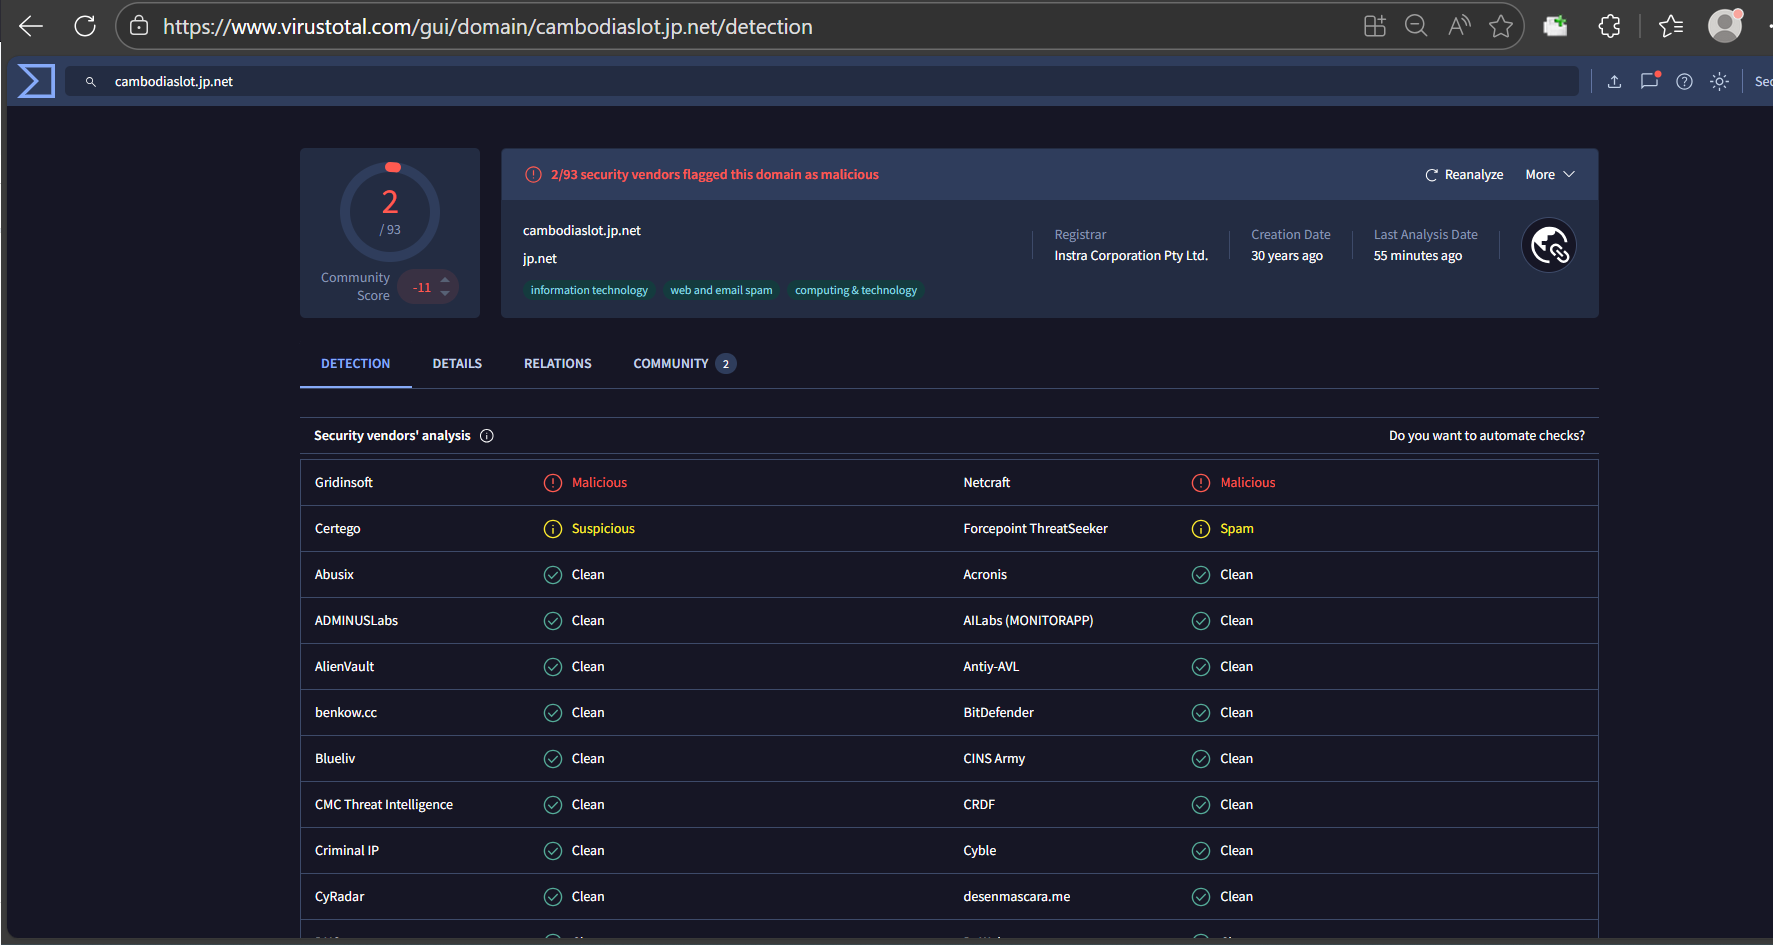The height and width of the screenshot is (945, 1773).
Task: Click the upload file icon
Action: tap(1614, 82)
